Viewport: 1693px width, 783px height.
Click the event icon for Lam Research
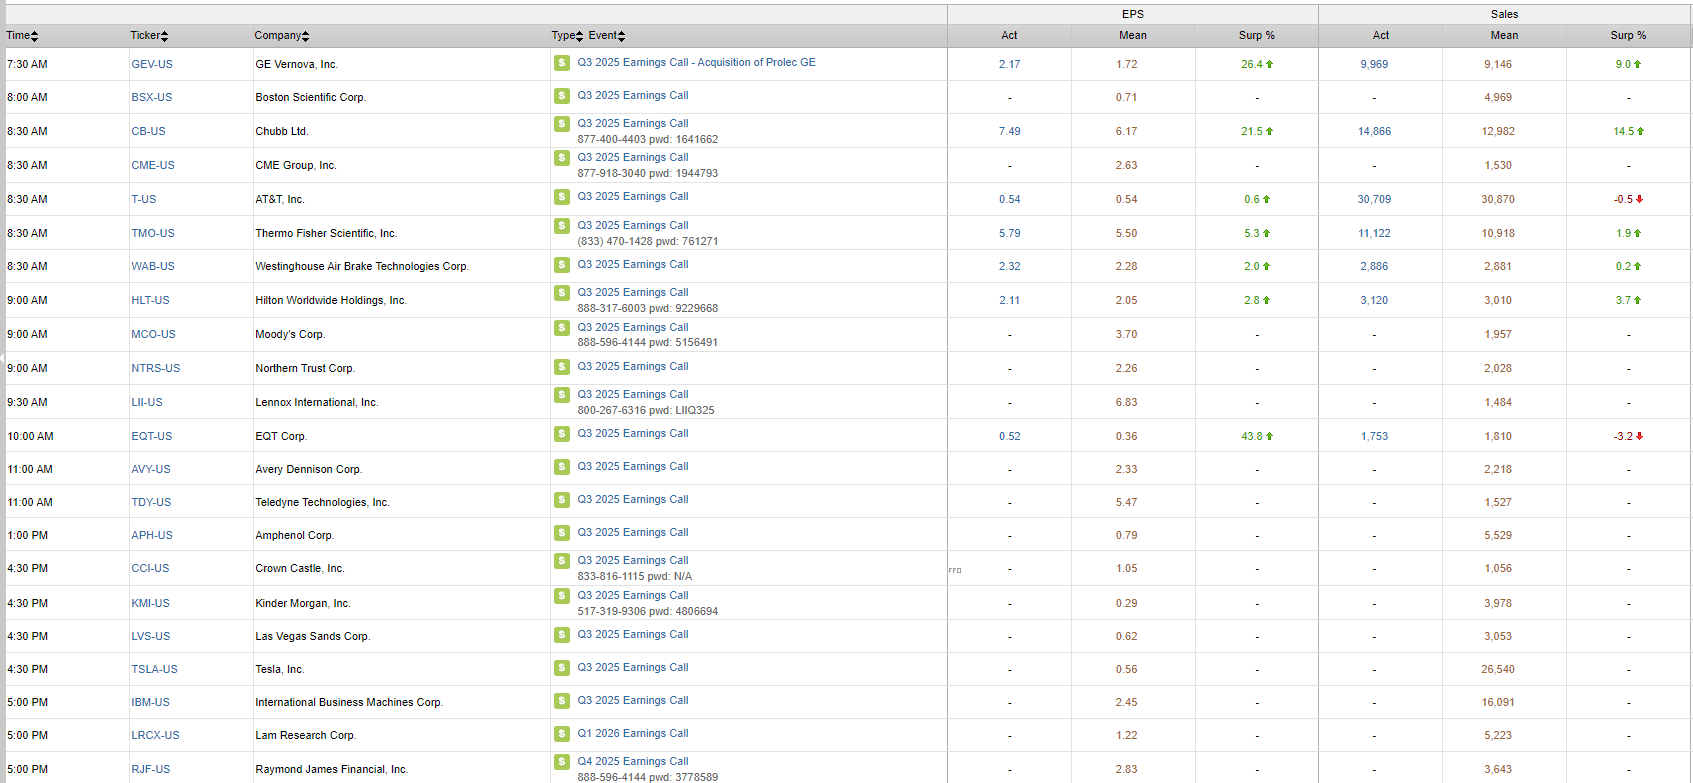562,734
